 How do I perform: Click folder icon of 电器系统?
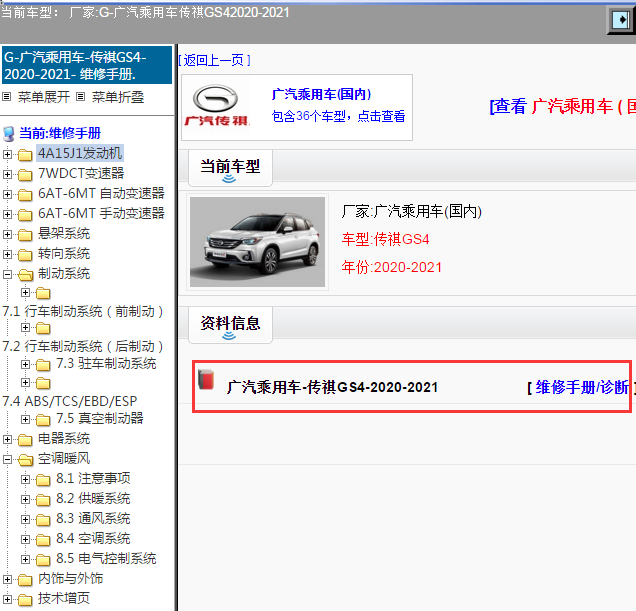25,439
